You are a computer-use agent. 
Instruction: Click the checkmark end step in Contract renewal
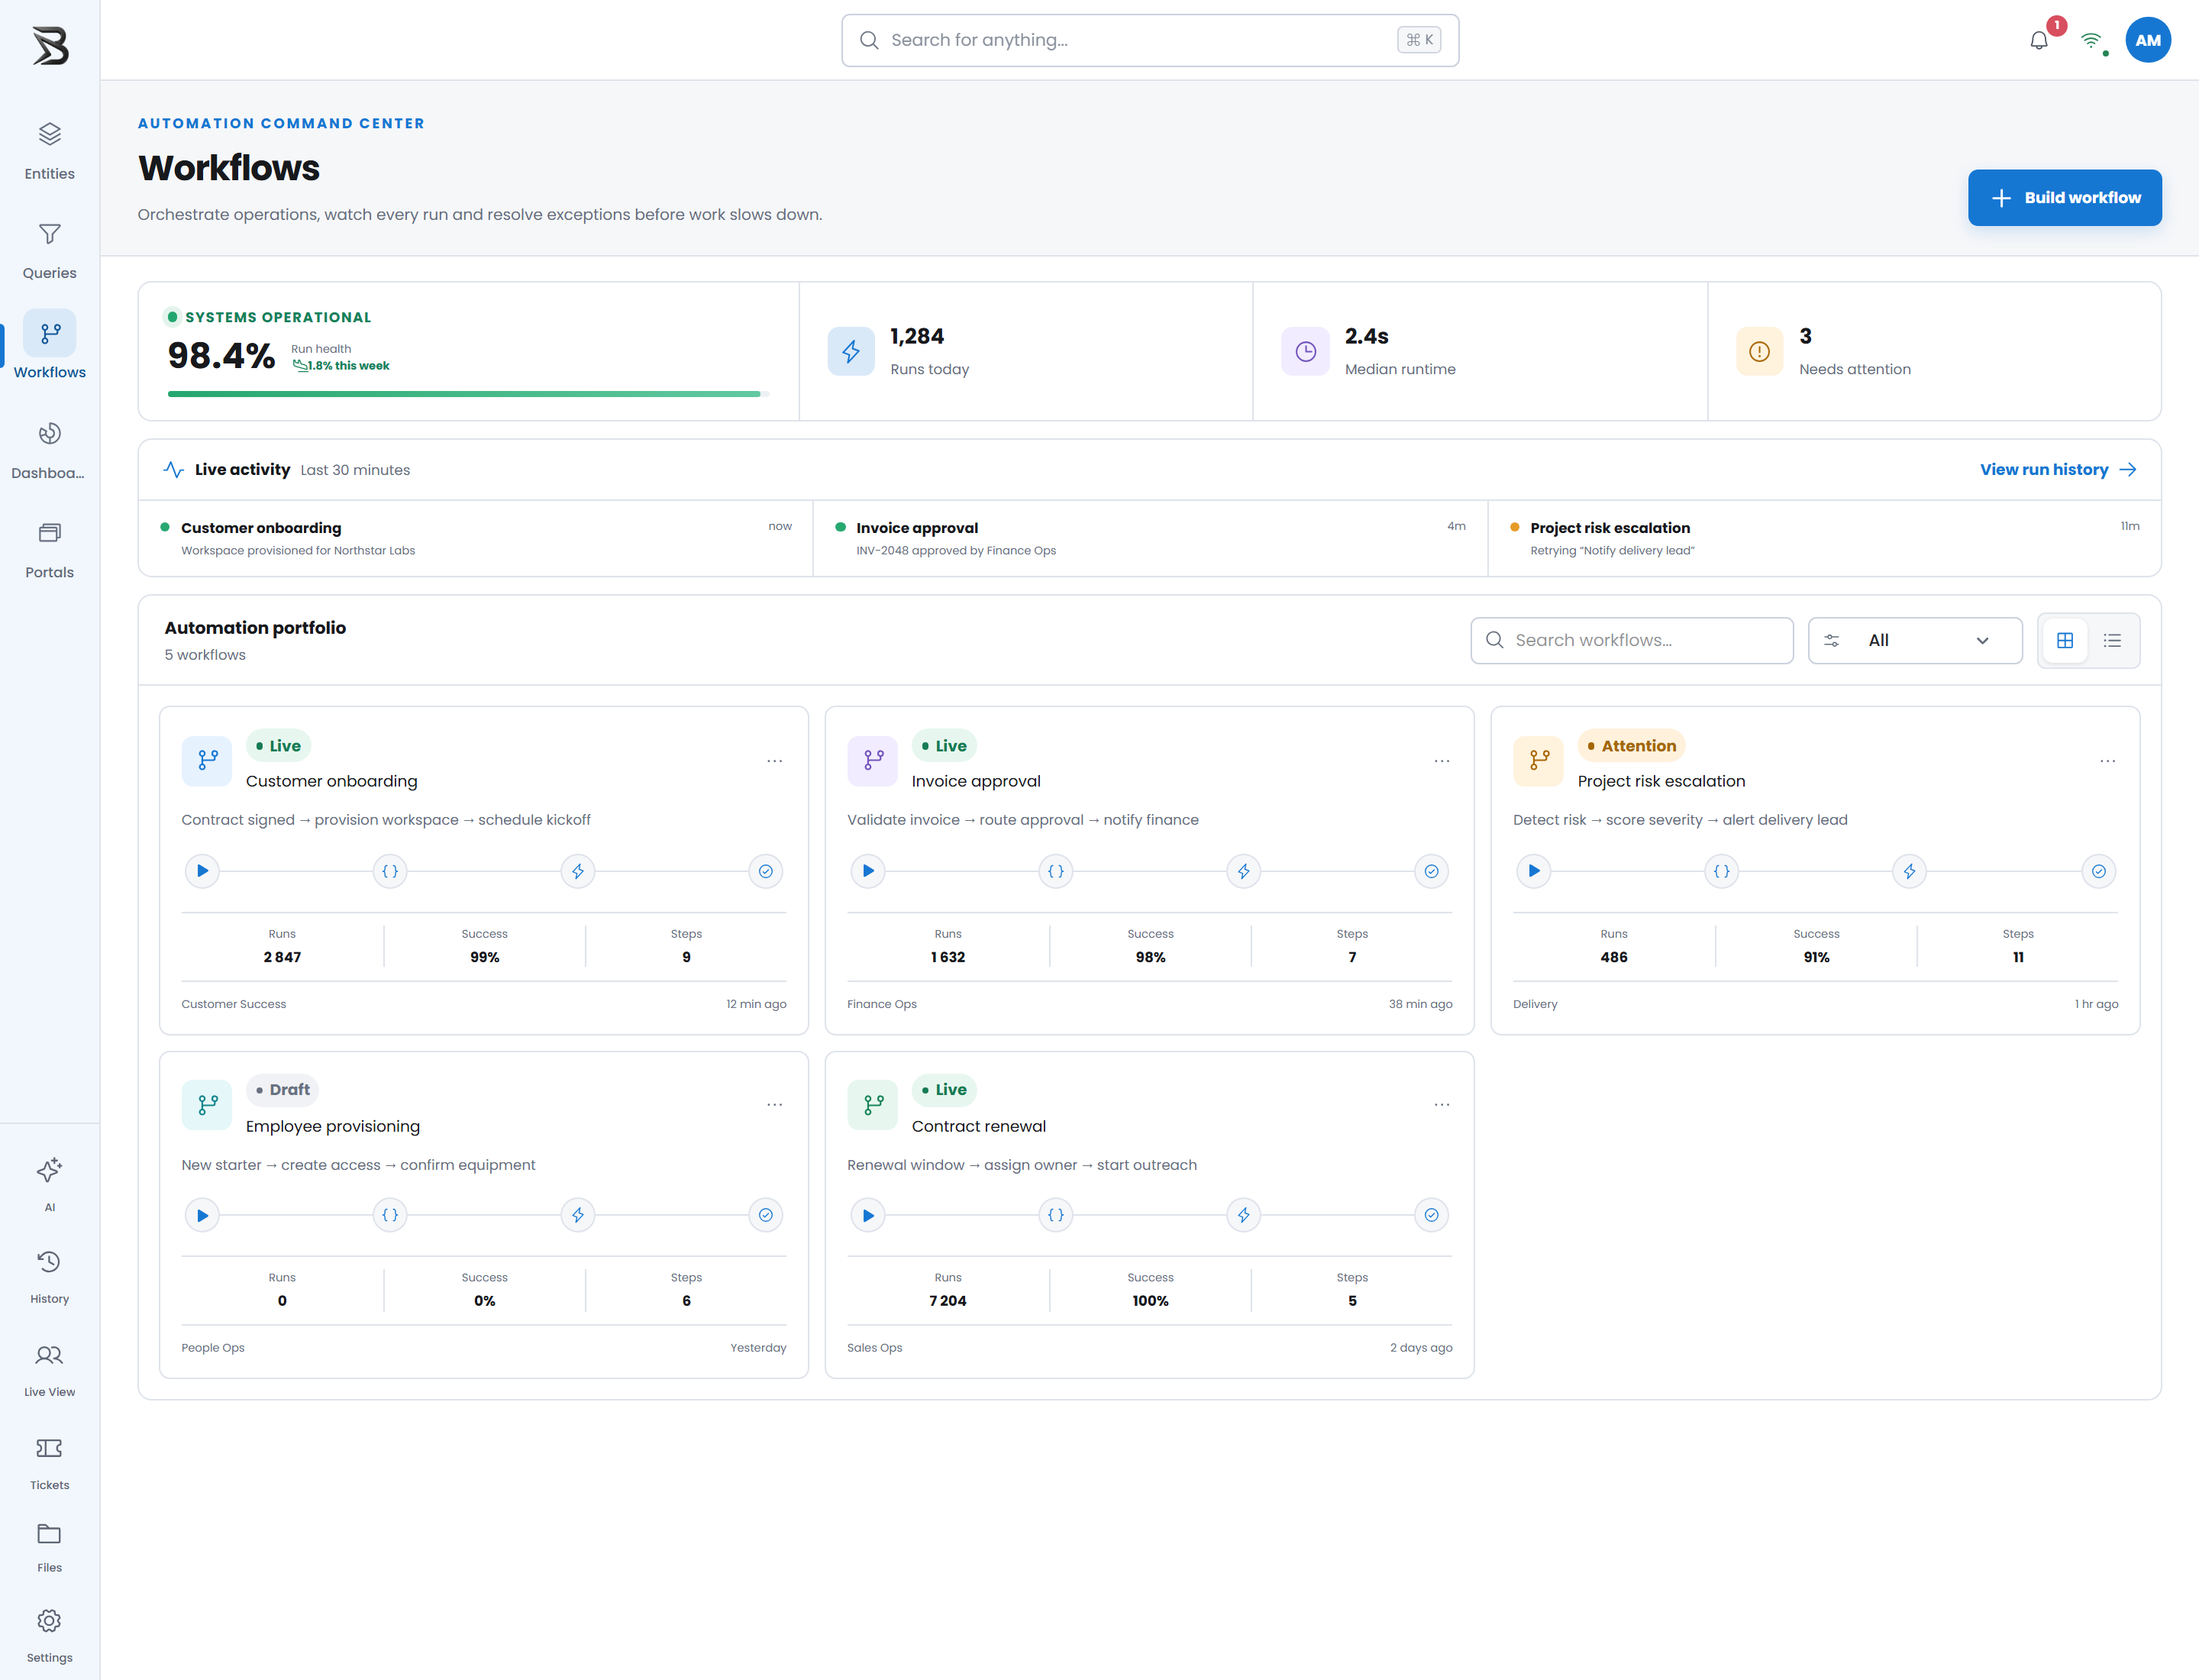[1431, 1215]
